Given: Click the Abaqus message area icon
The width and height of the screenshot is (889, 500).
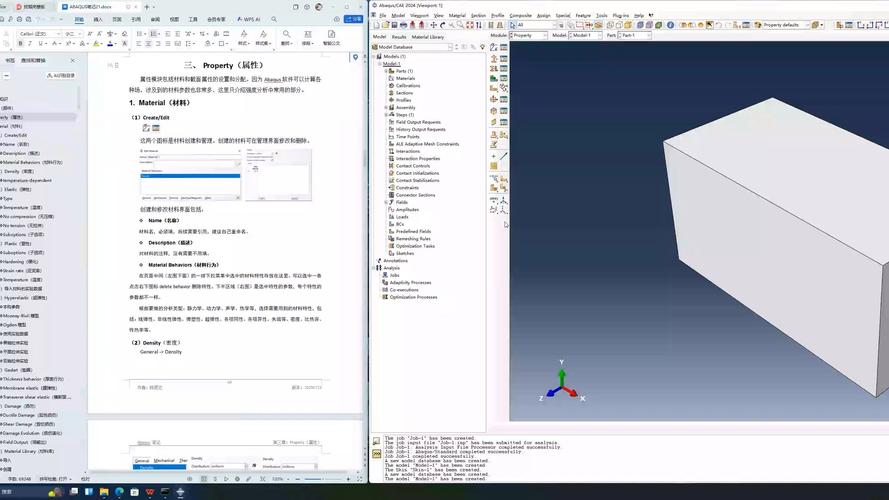Looking at the screenshot, I should 376,441.
